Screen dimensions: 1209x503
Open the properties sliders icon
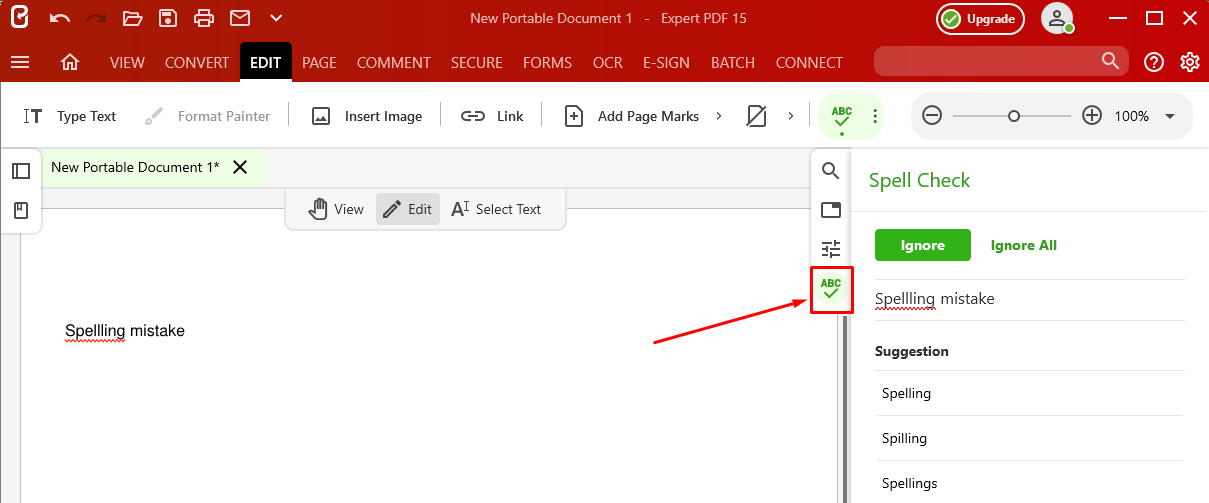coord(830,249)
